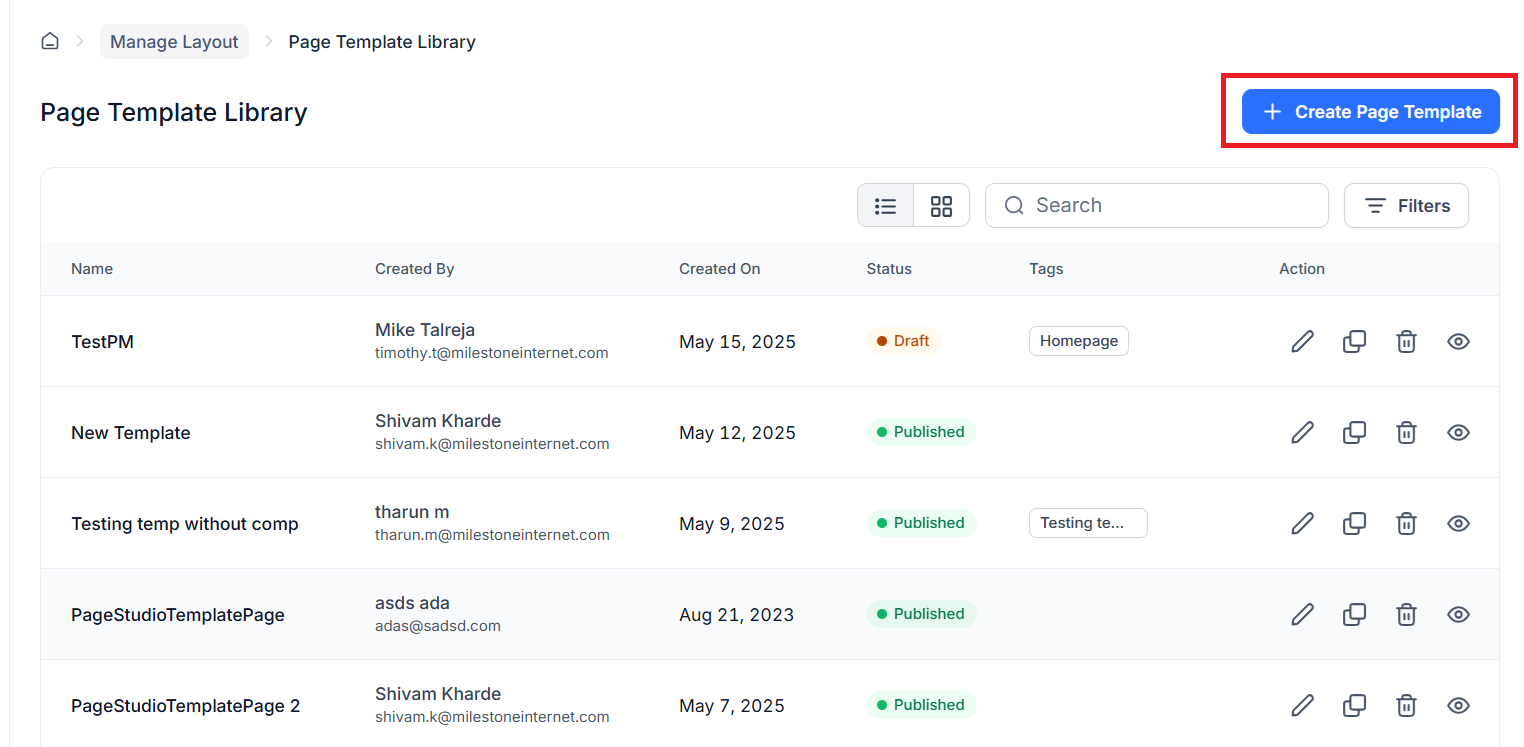Screen dimensions: 1524x747
Task: Duplicate PageStudioTemplatePage 2 template
Action: point(1355,706)
